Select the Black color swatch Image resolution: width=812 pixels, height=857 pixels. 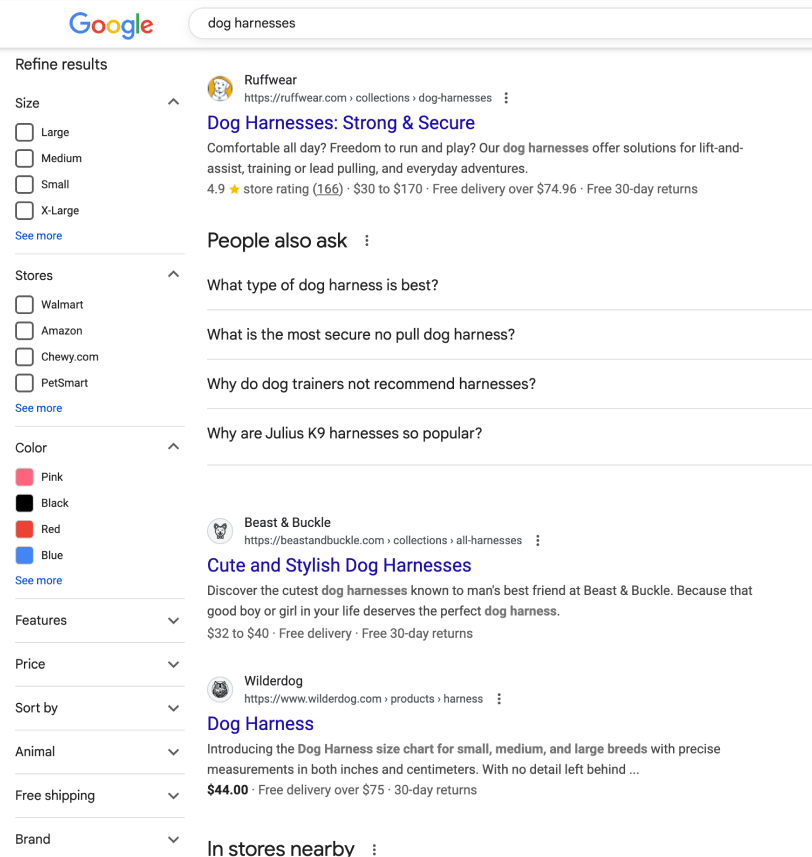pos(25,503)
